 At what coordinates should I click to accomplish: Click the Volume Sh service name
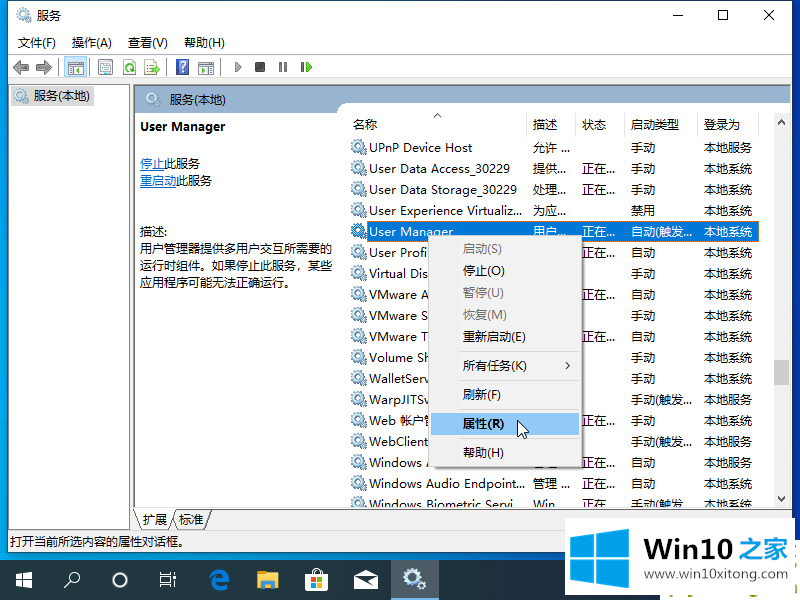tap(398, 357)
